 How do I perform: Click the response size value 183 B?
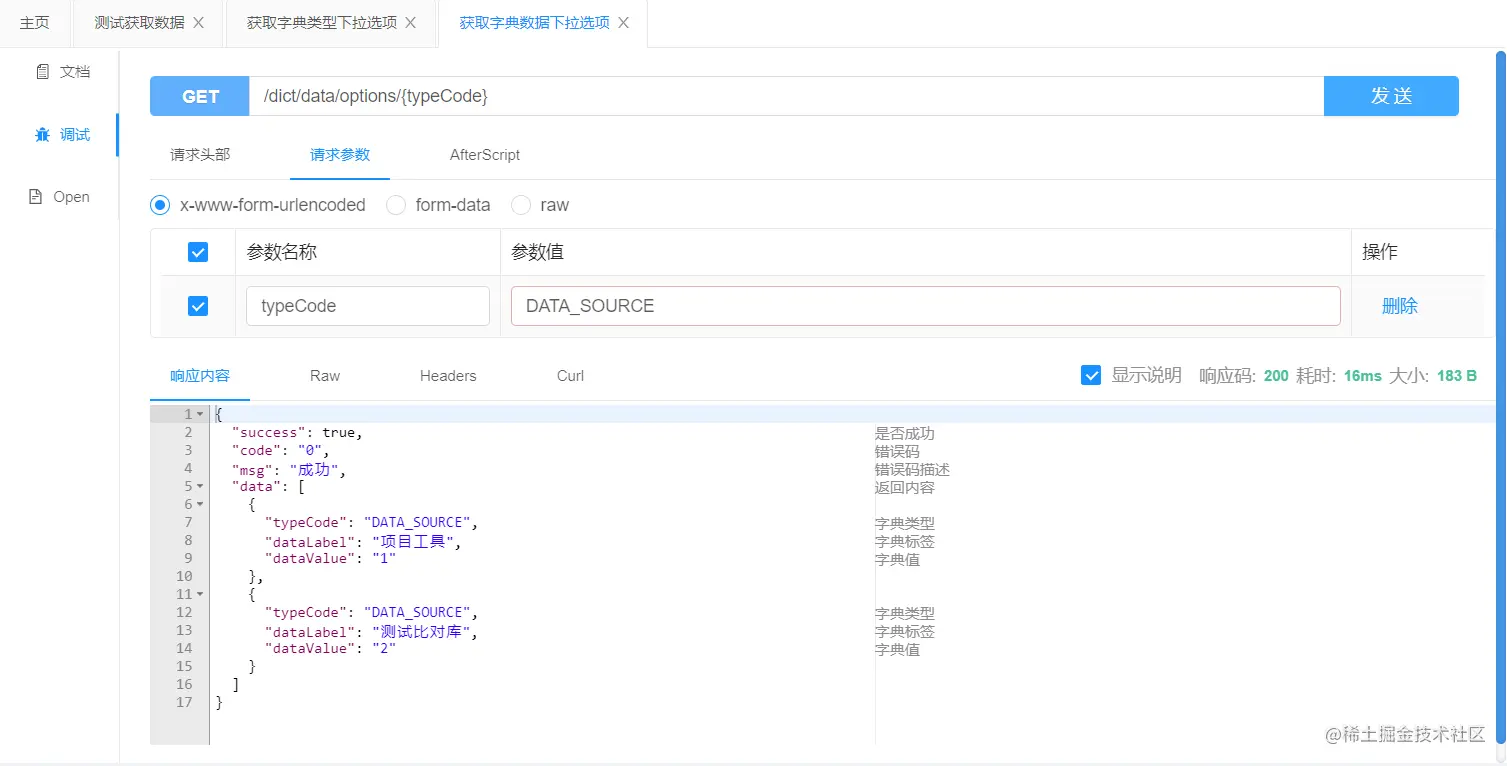coord(1457,376)
